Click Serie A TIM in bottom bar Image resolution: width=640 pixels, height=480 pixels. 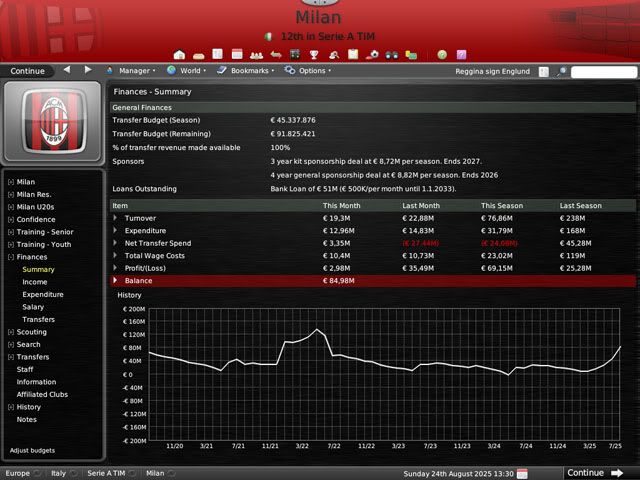(x=106, y=473)
